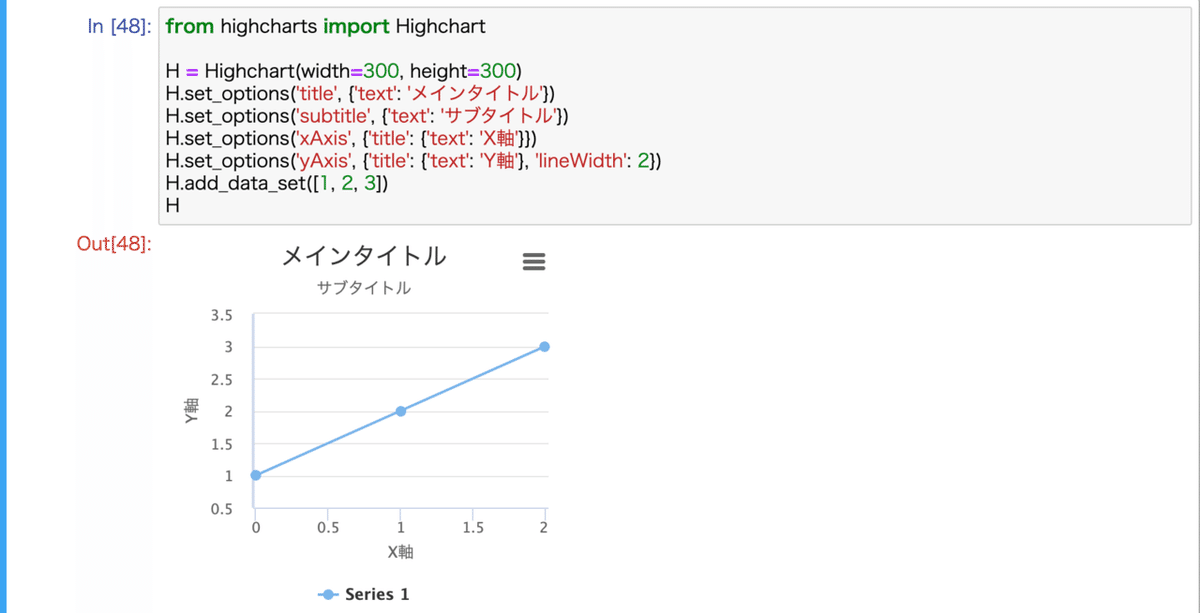
Task: Click the data point at x=0
Action: [255, 475]
